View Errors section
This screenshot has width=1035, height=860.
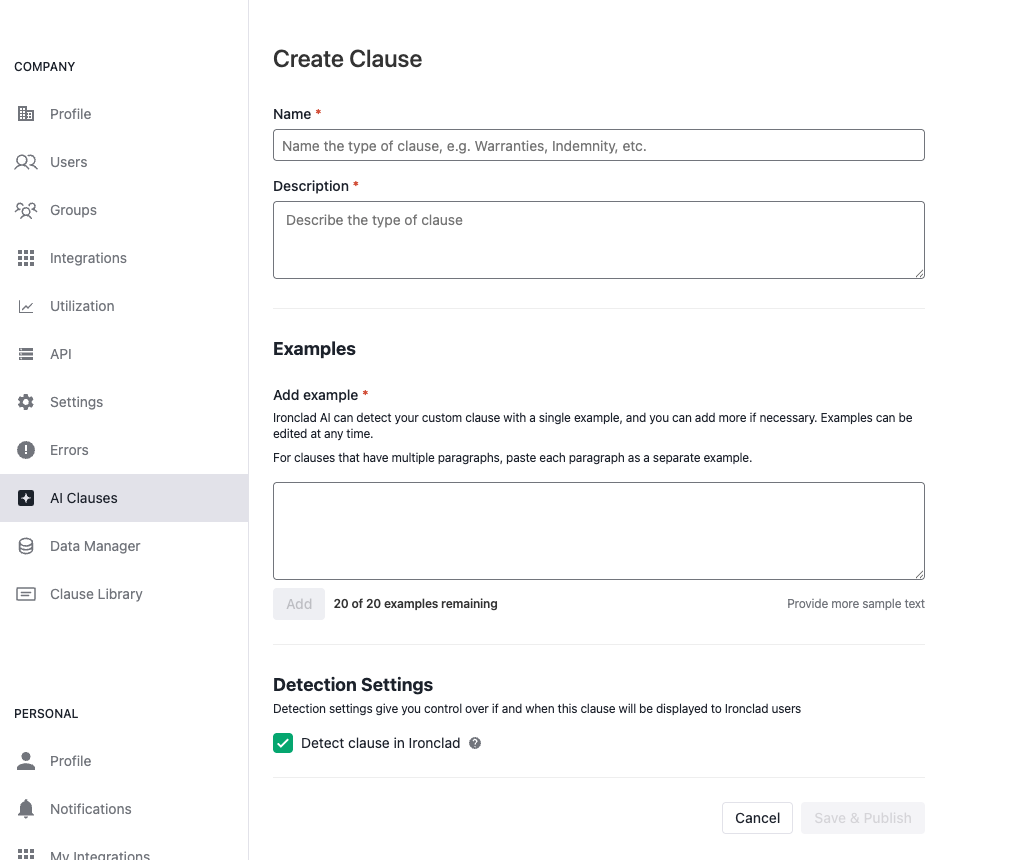click(124, 450)
